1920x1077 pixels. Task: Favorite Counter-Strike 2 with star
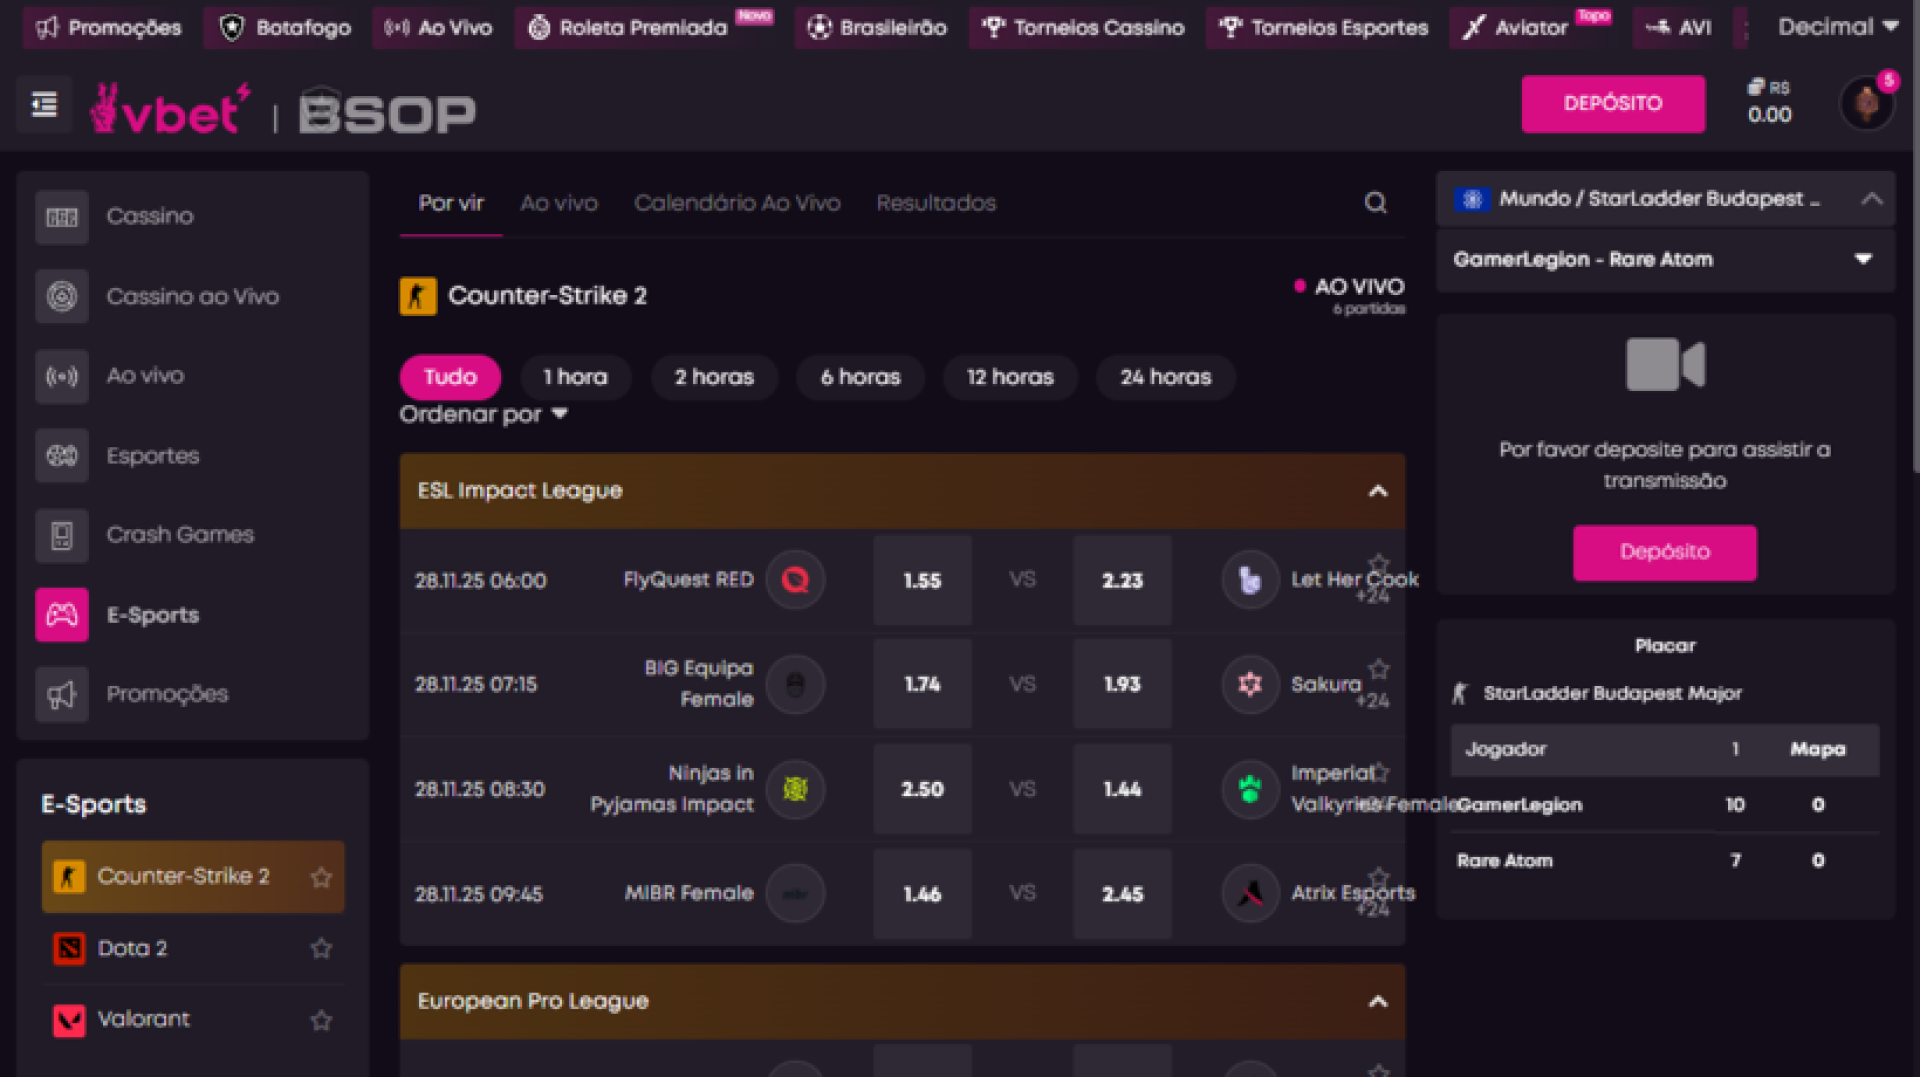[x=321, y=877]
